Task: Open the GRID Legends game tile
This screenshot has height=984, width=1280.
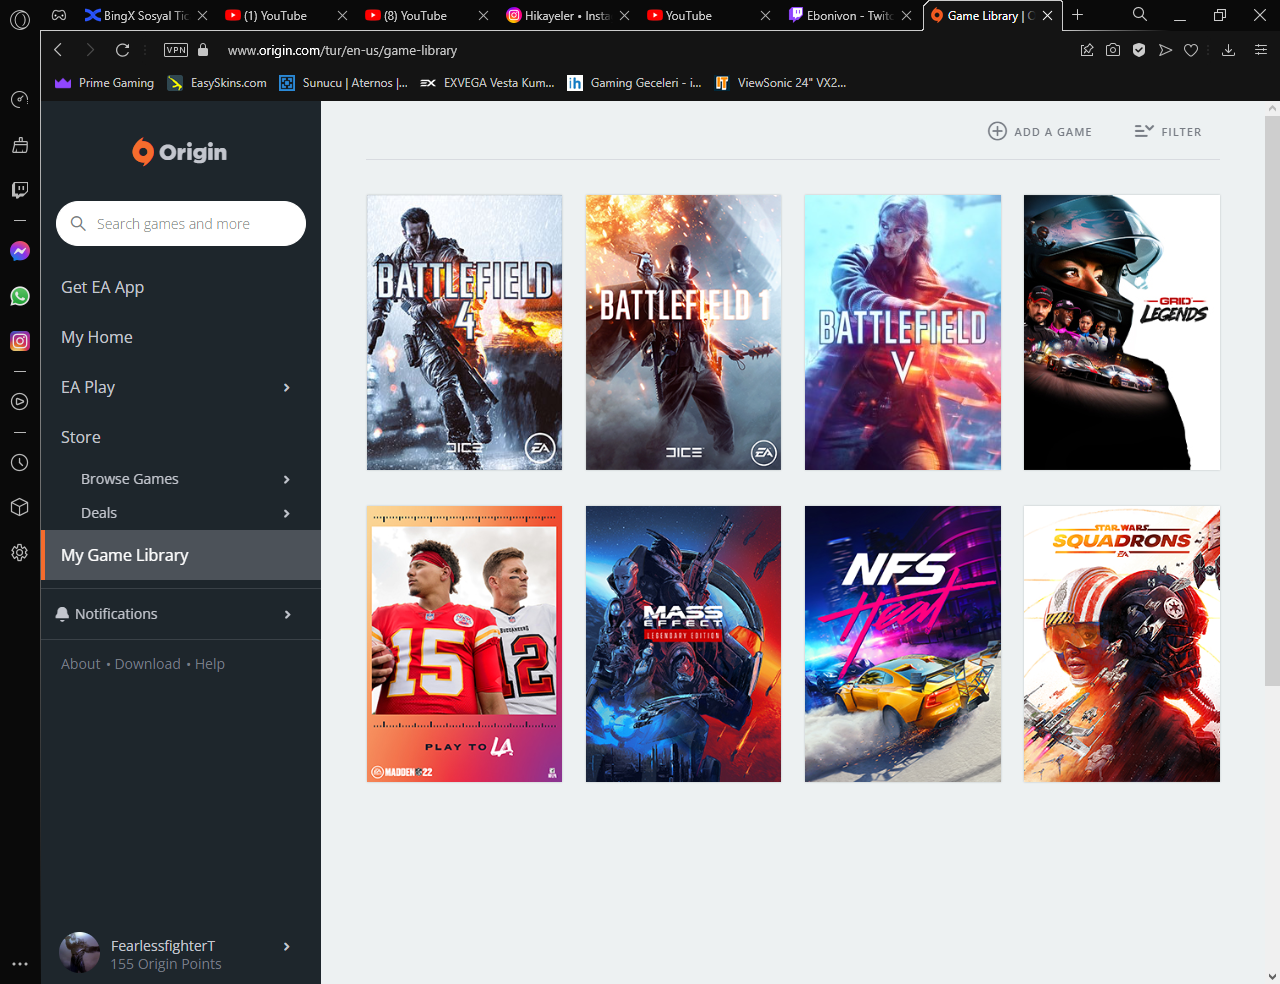Action: [x=1122, y=332]
